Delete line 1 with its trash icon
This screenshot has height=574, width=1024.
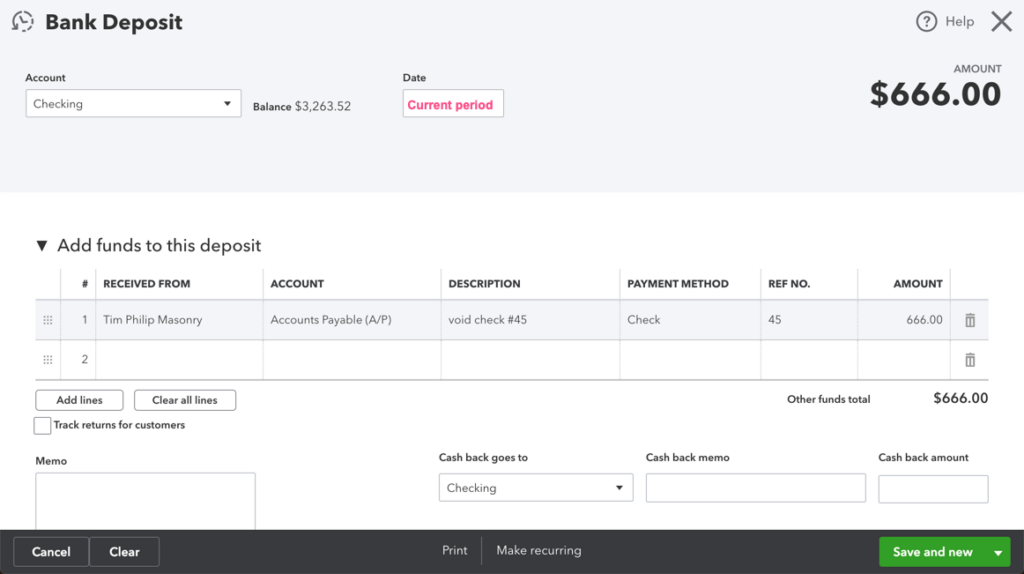970,320
